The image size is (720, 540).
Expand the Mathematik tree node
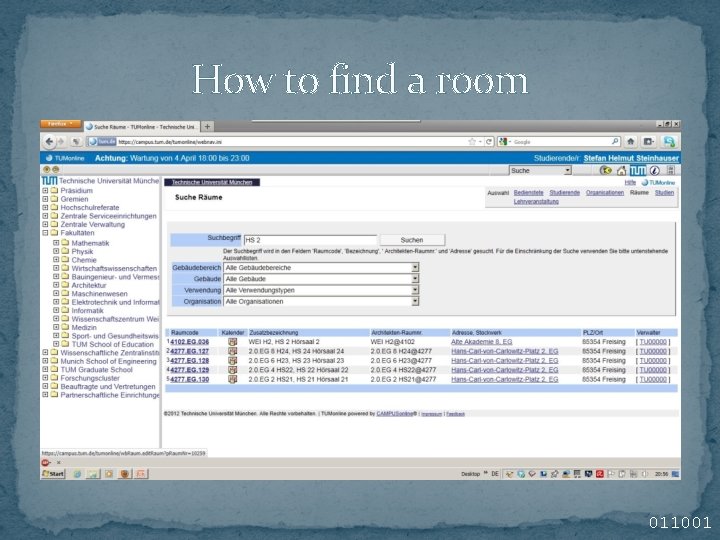tap(56, 243)
